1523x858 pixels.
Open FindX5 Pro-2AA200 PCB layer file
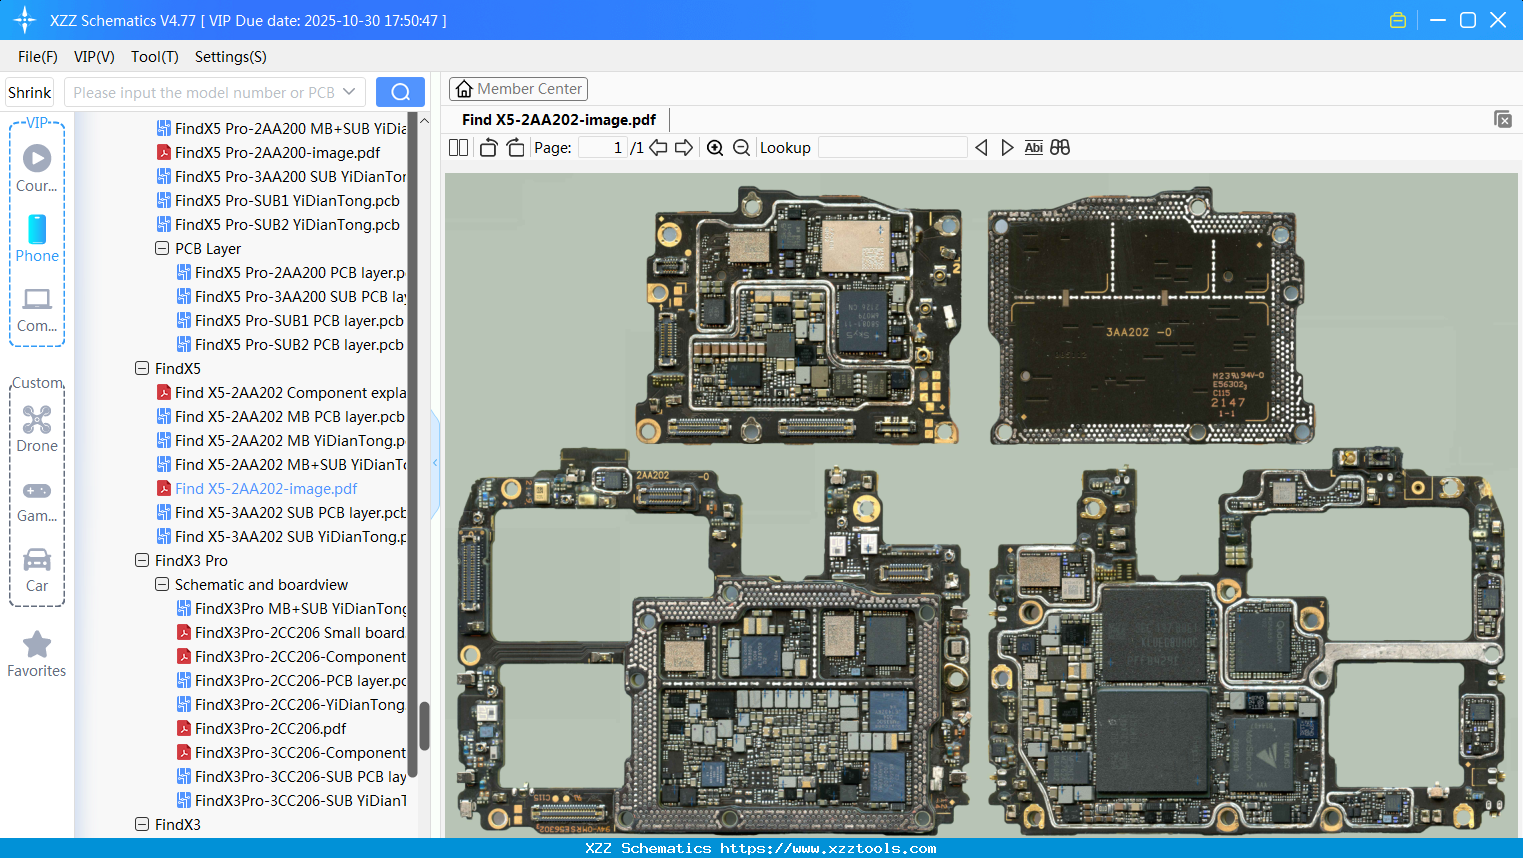pos(291,272)
